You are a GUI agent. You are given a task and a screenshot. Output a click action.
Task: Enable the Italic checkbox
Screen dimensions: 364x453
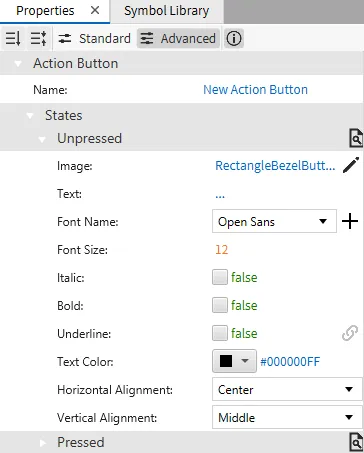[220, 277]
